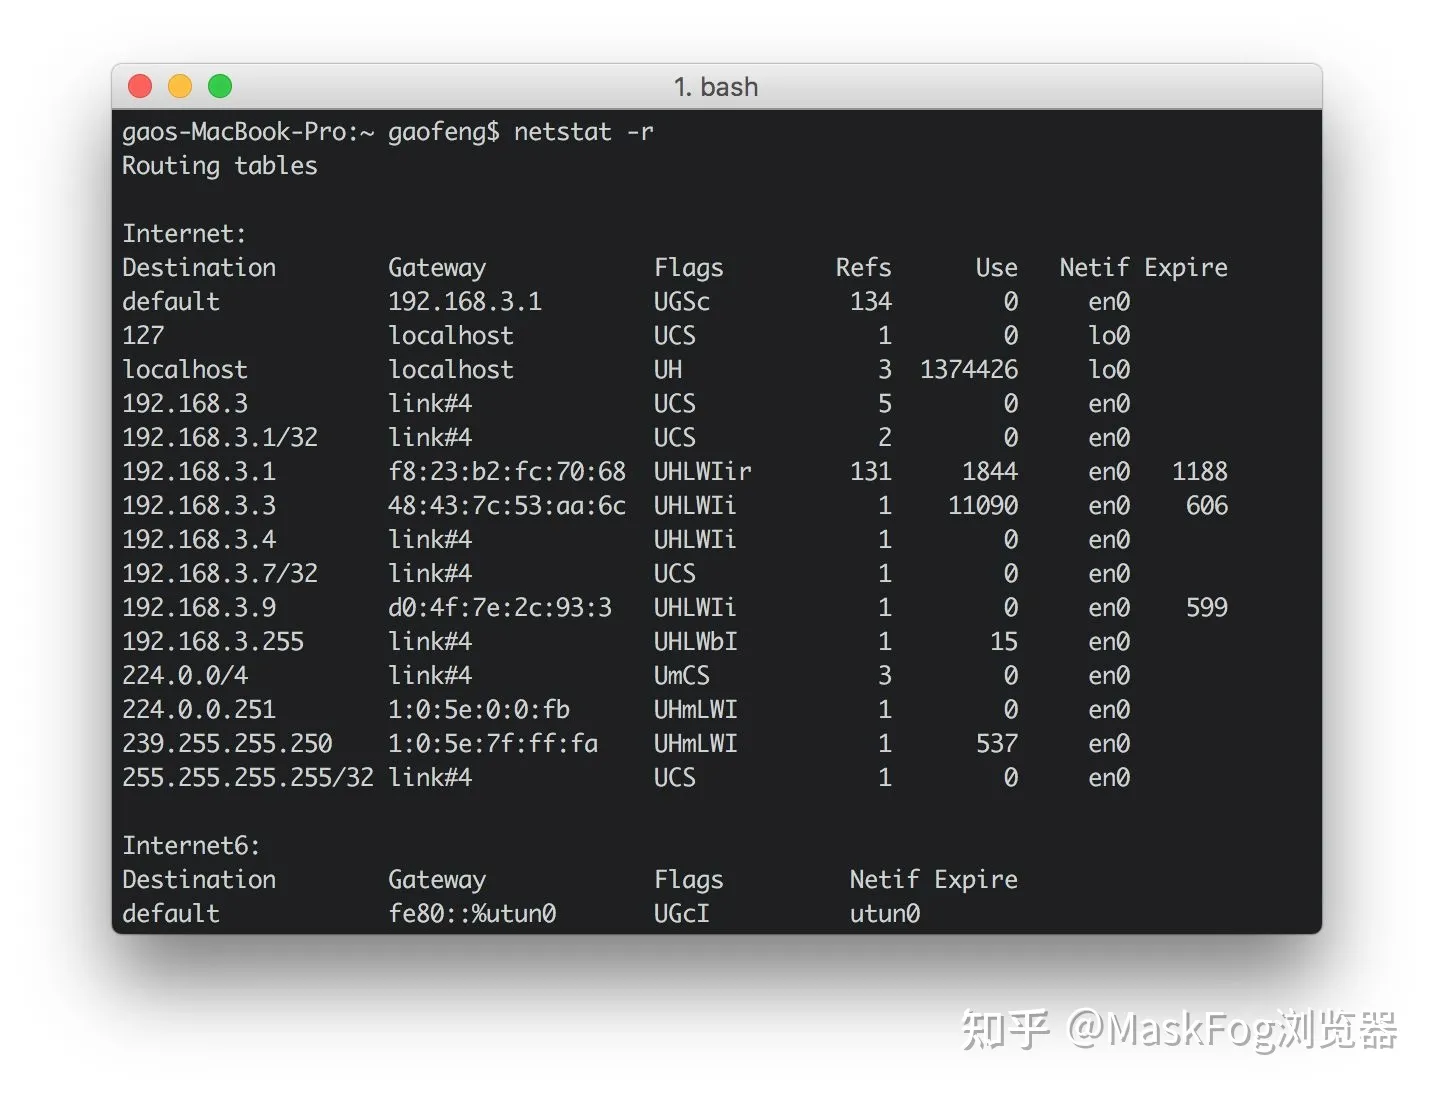Select destination 224.0.0.251
Viewport: 1434px width, 1094px height.
(x=199, y=710)
